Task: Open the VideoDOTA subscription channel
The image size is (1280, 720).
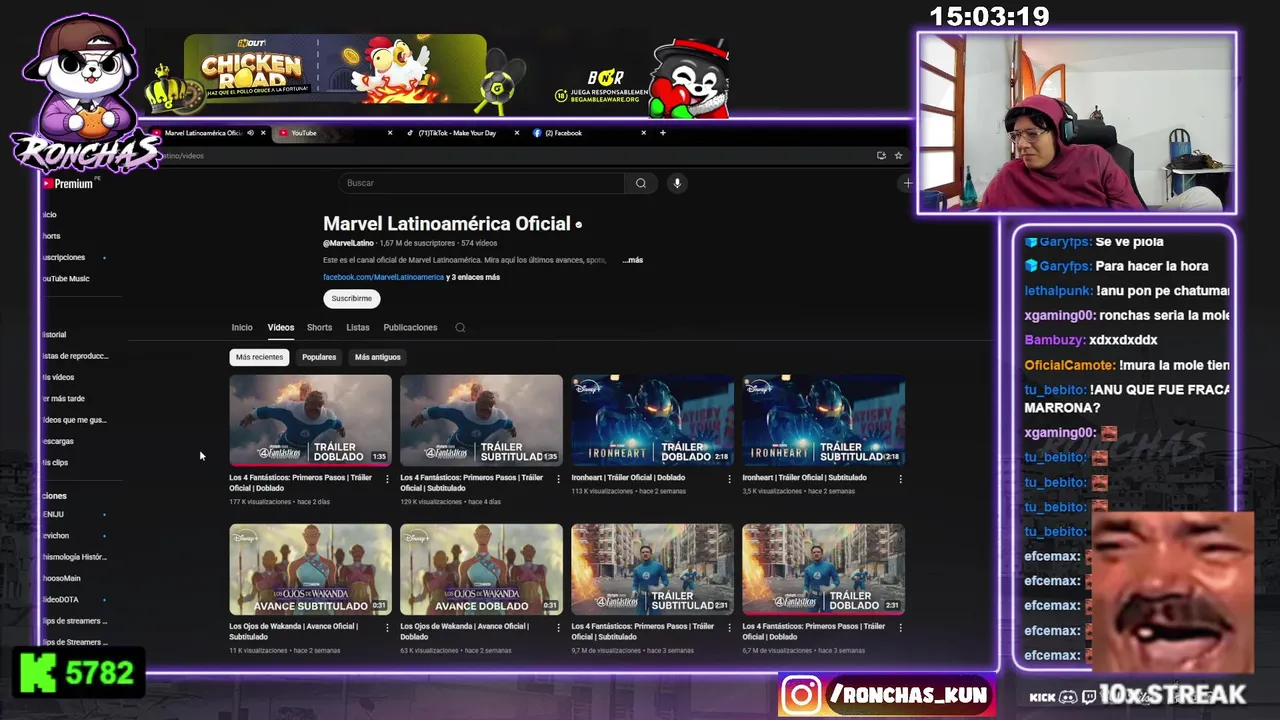Action: click(x=60, y=600)
